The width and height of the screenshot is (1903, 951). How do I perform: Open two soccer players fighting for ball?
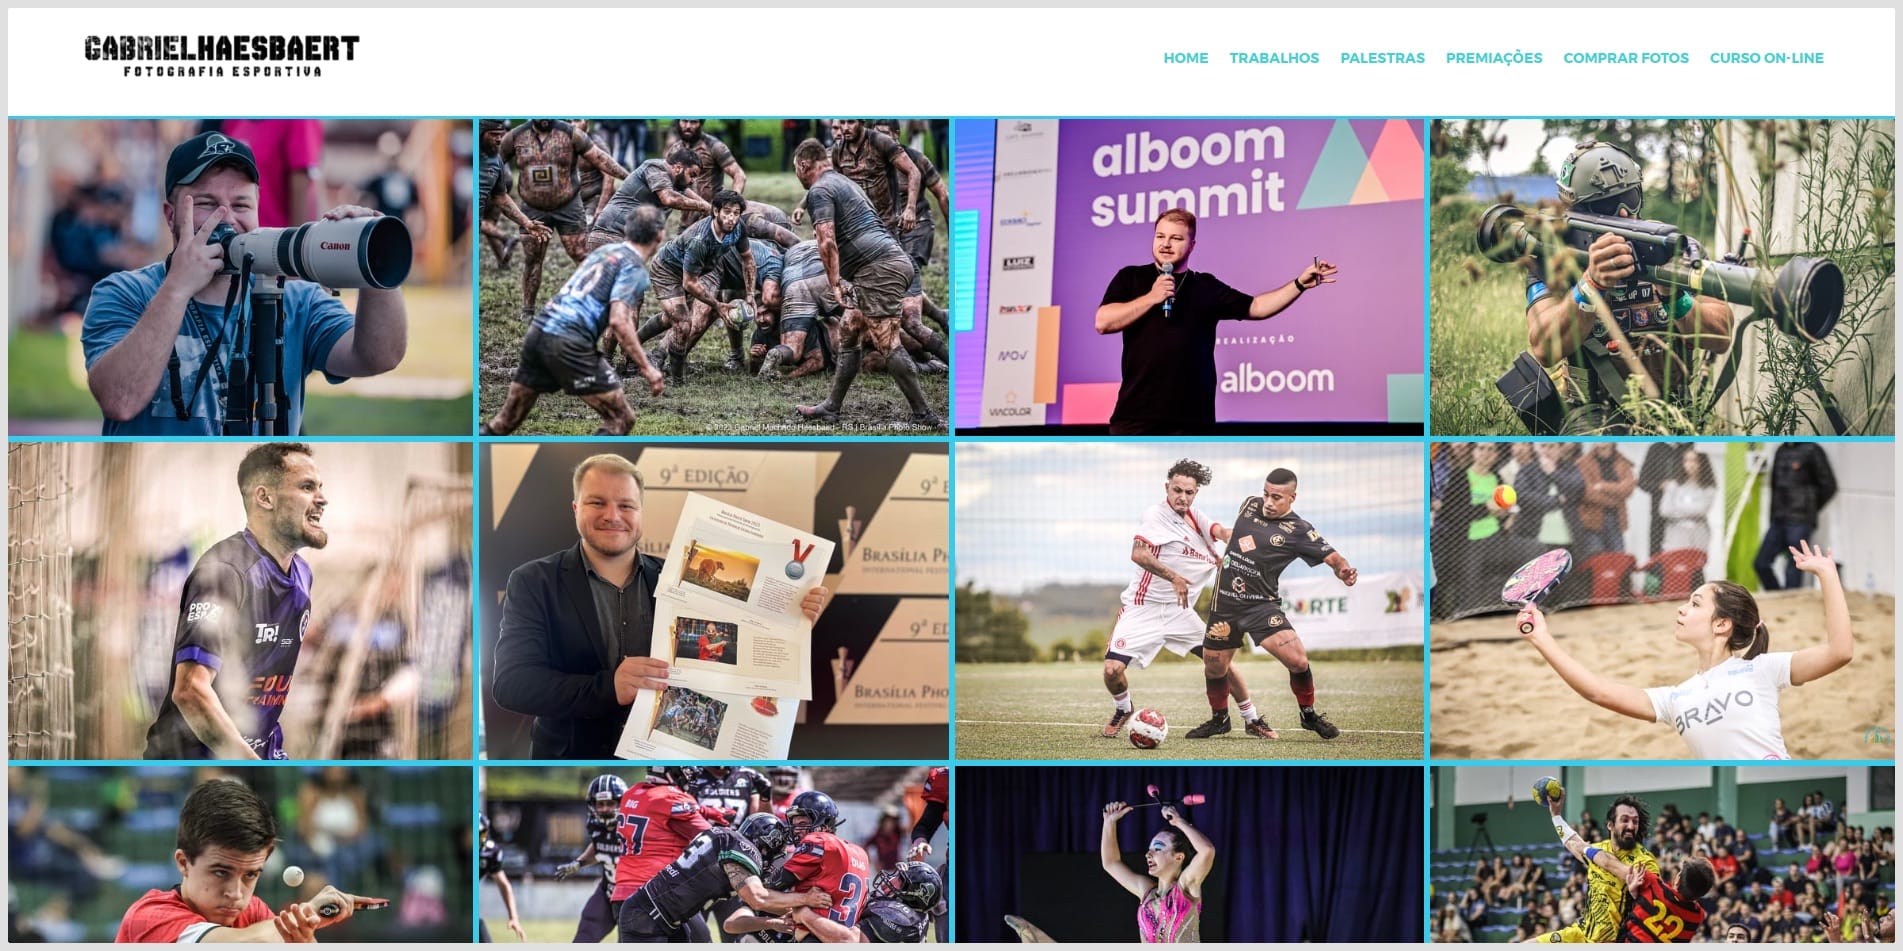pyautogui.click(x=1189, y=601)
